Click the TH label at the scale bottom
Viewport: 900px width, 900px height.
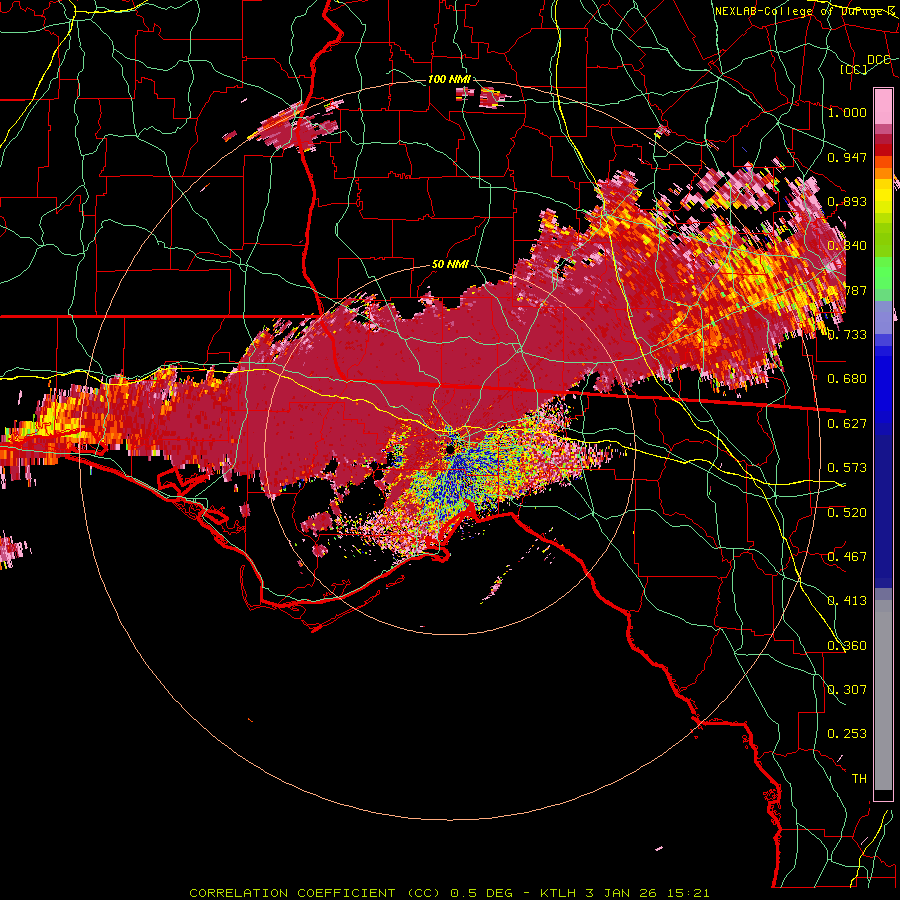pos(859,779)
